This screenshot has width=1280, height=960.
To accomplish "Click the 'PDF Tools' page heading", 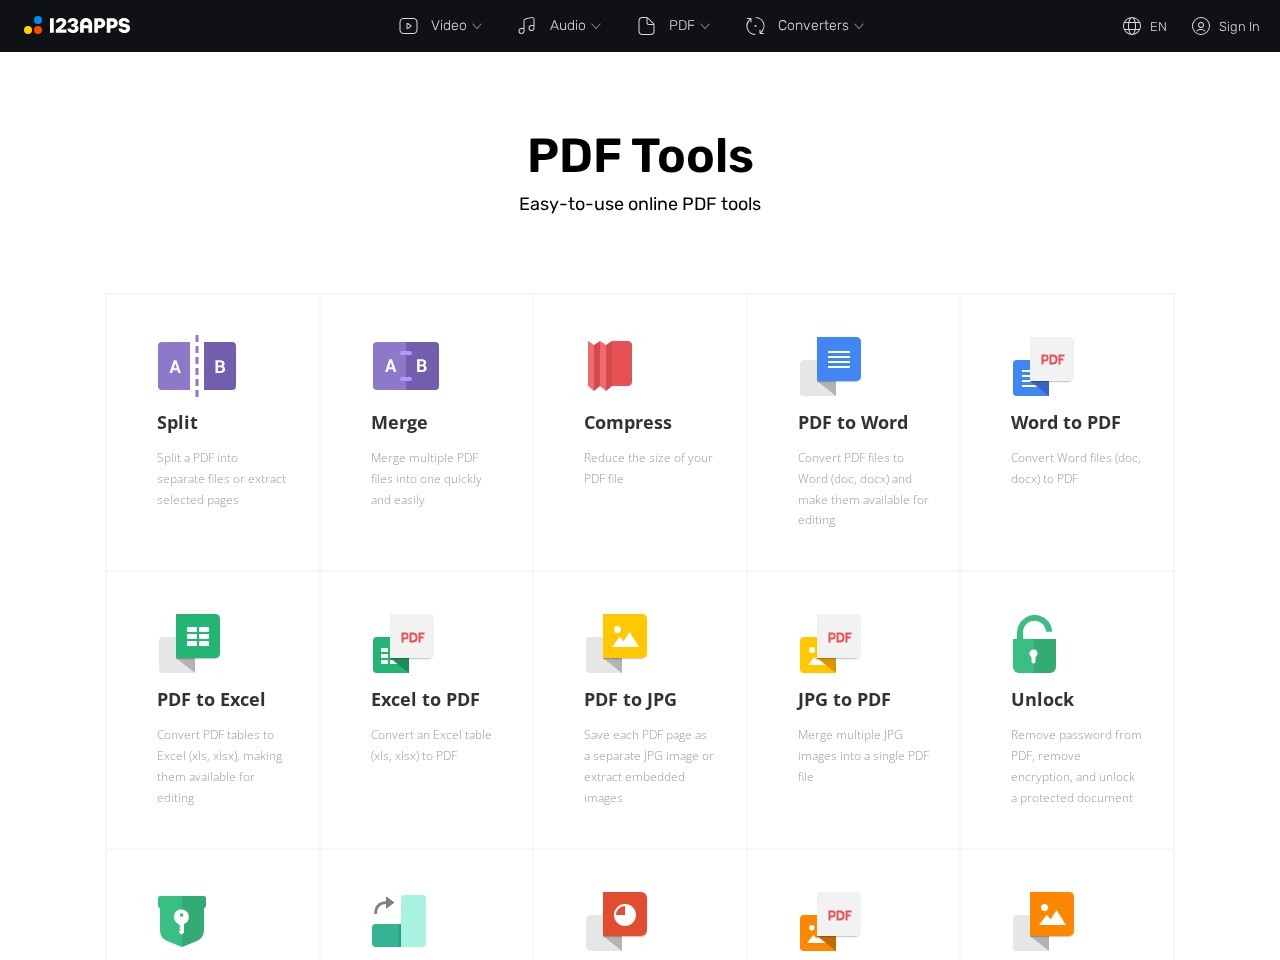I will coord(640,156).
